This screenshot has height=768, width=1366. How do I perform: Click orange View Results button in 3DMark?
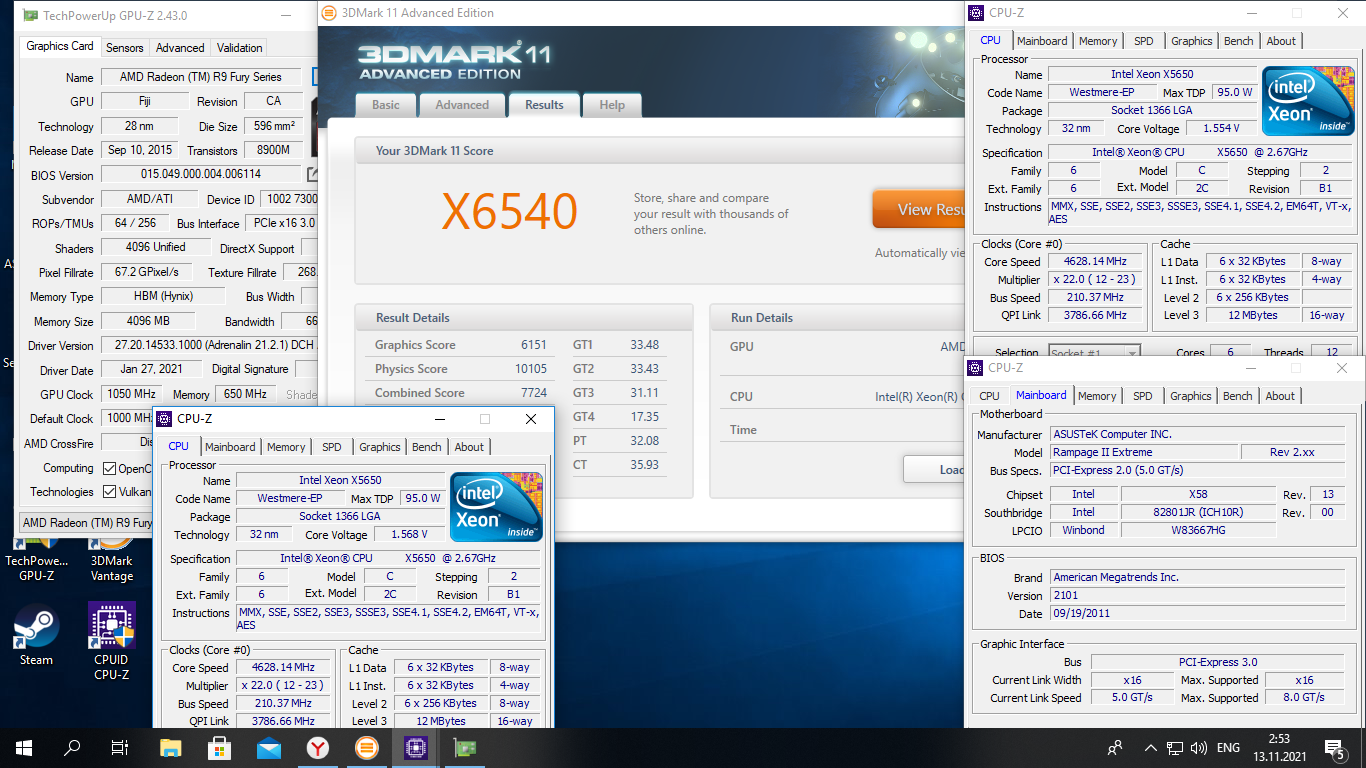coord(917,209)
